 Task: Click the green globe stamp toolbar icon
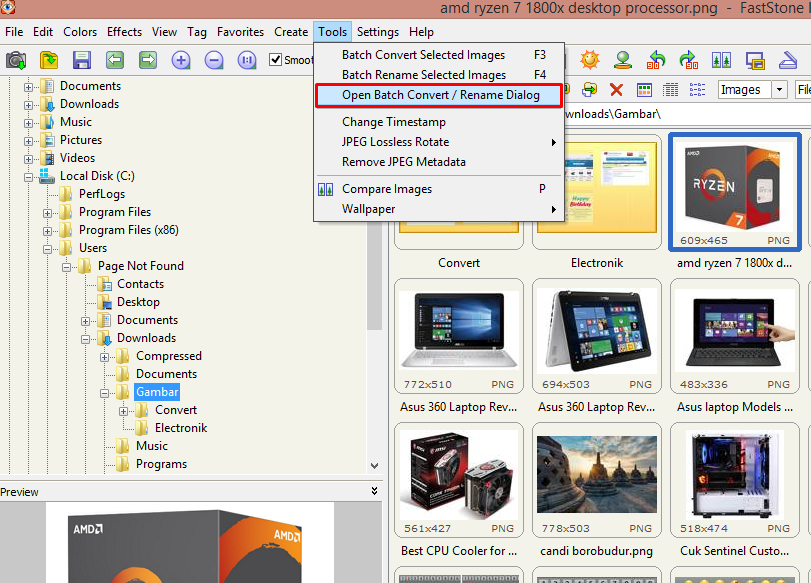(x=623, y=60)
